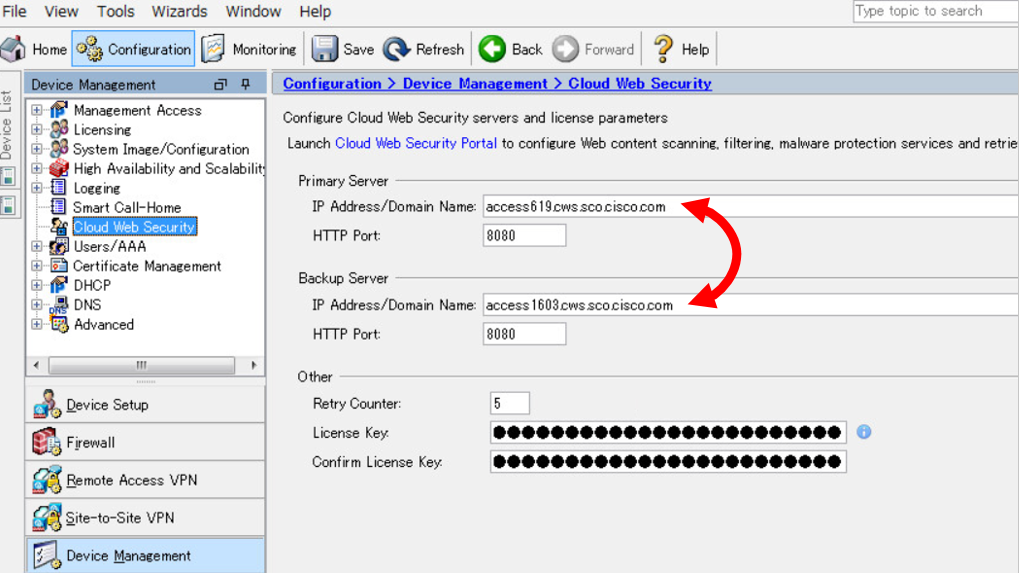This screenshot has height=573, width=1019.
Task: Open the Device Setup section
Action: click(x=146, y=405)
